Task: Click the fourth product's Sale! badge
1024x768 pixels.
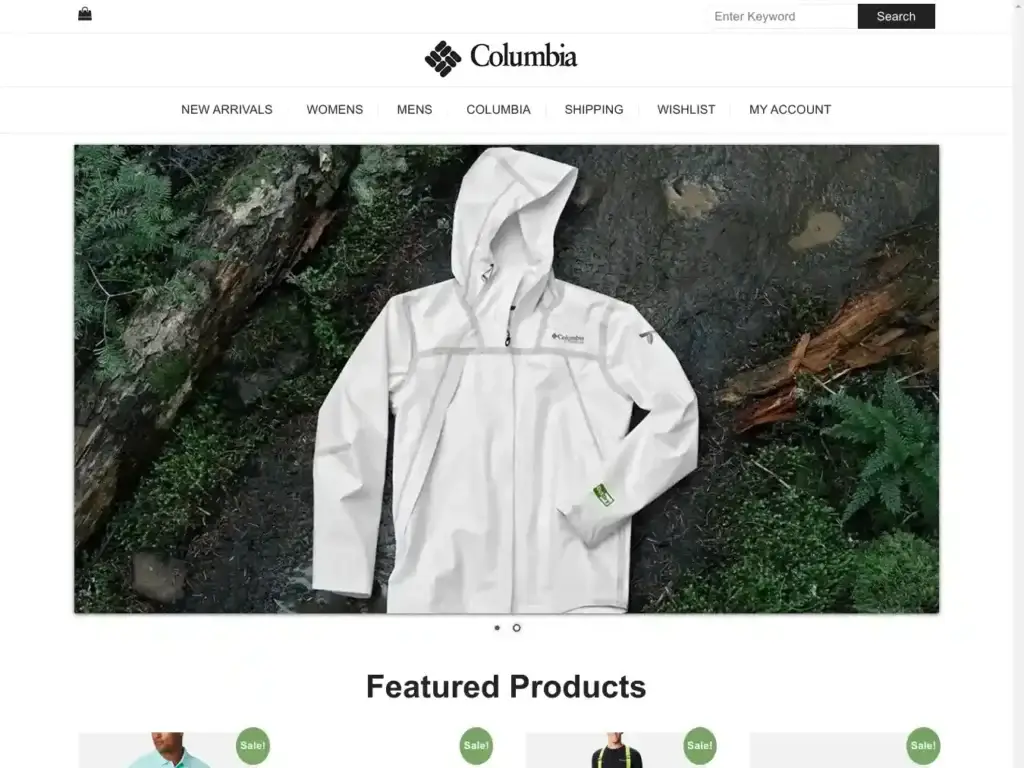Action: (x=923, y=745)
